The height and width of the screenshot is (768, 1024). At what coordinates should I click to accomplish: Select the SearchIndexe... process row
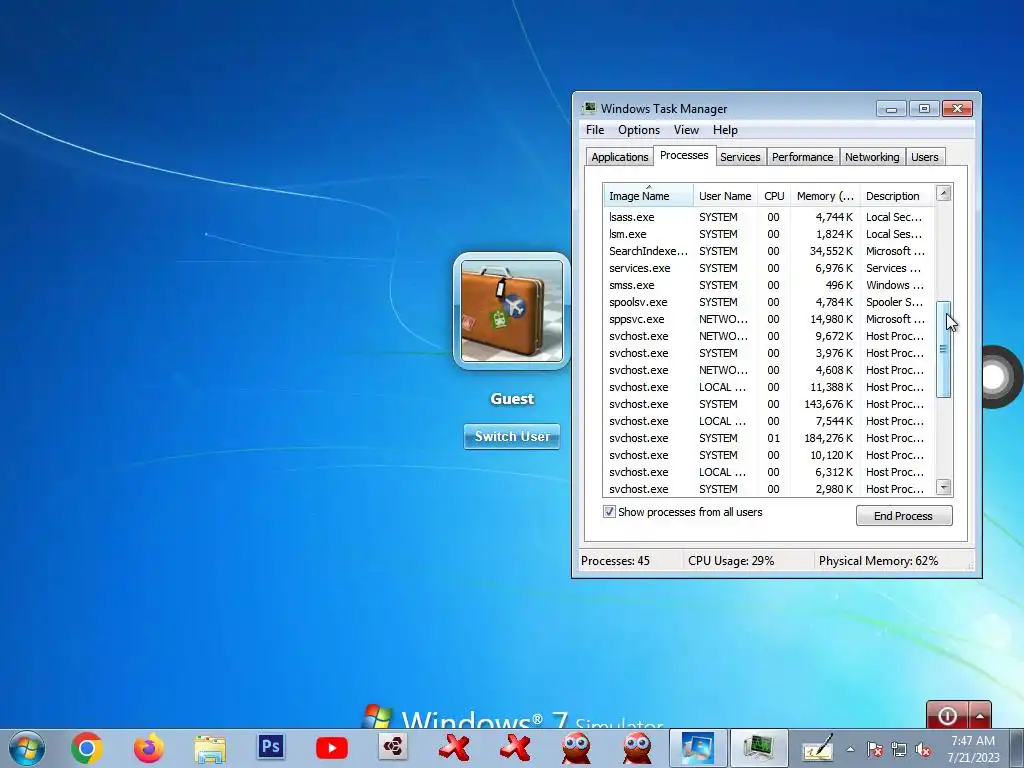(769, 251)
